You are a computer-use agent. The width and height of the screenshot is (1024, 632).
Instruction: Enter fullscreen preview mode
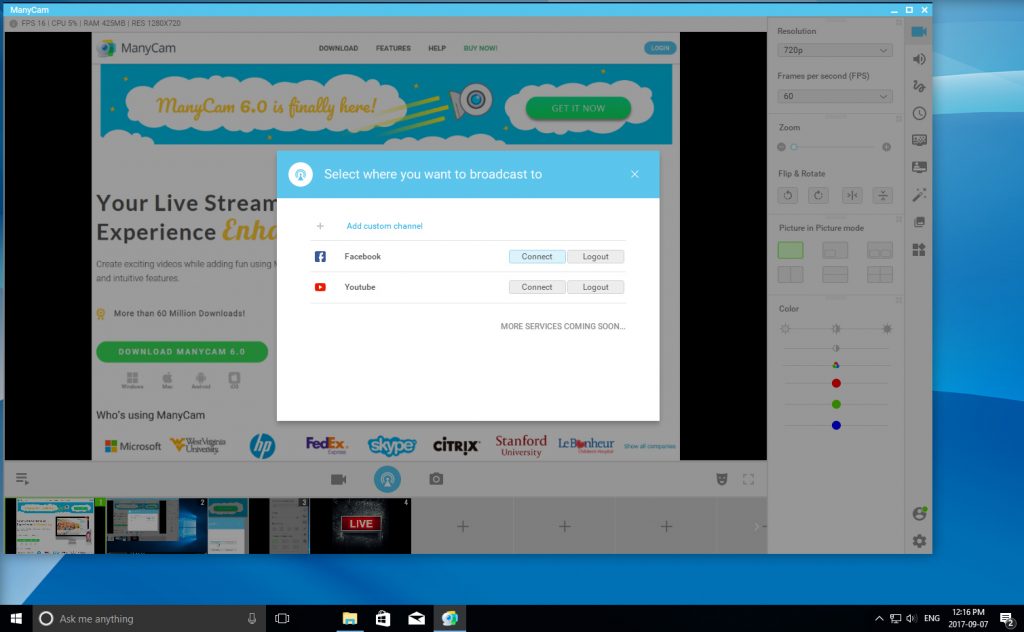(x=748, y=479)
